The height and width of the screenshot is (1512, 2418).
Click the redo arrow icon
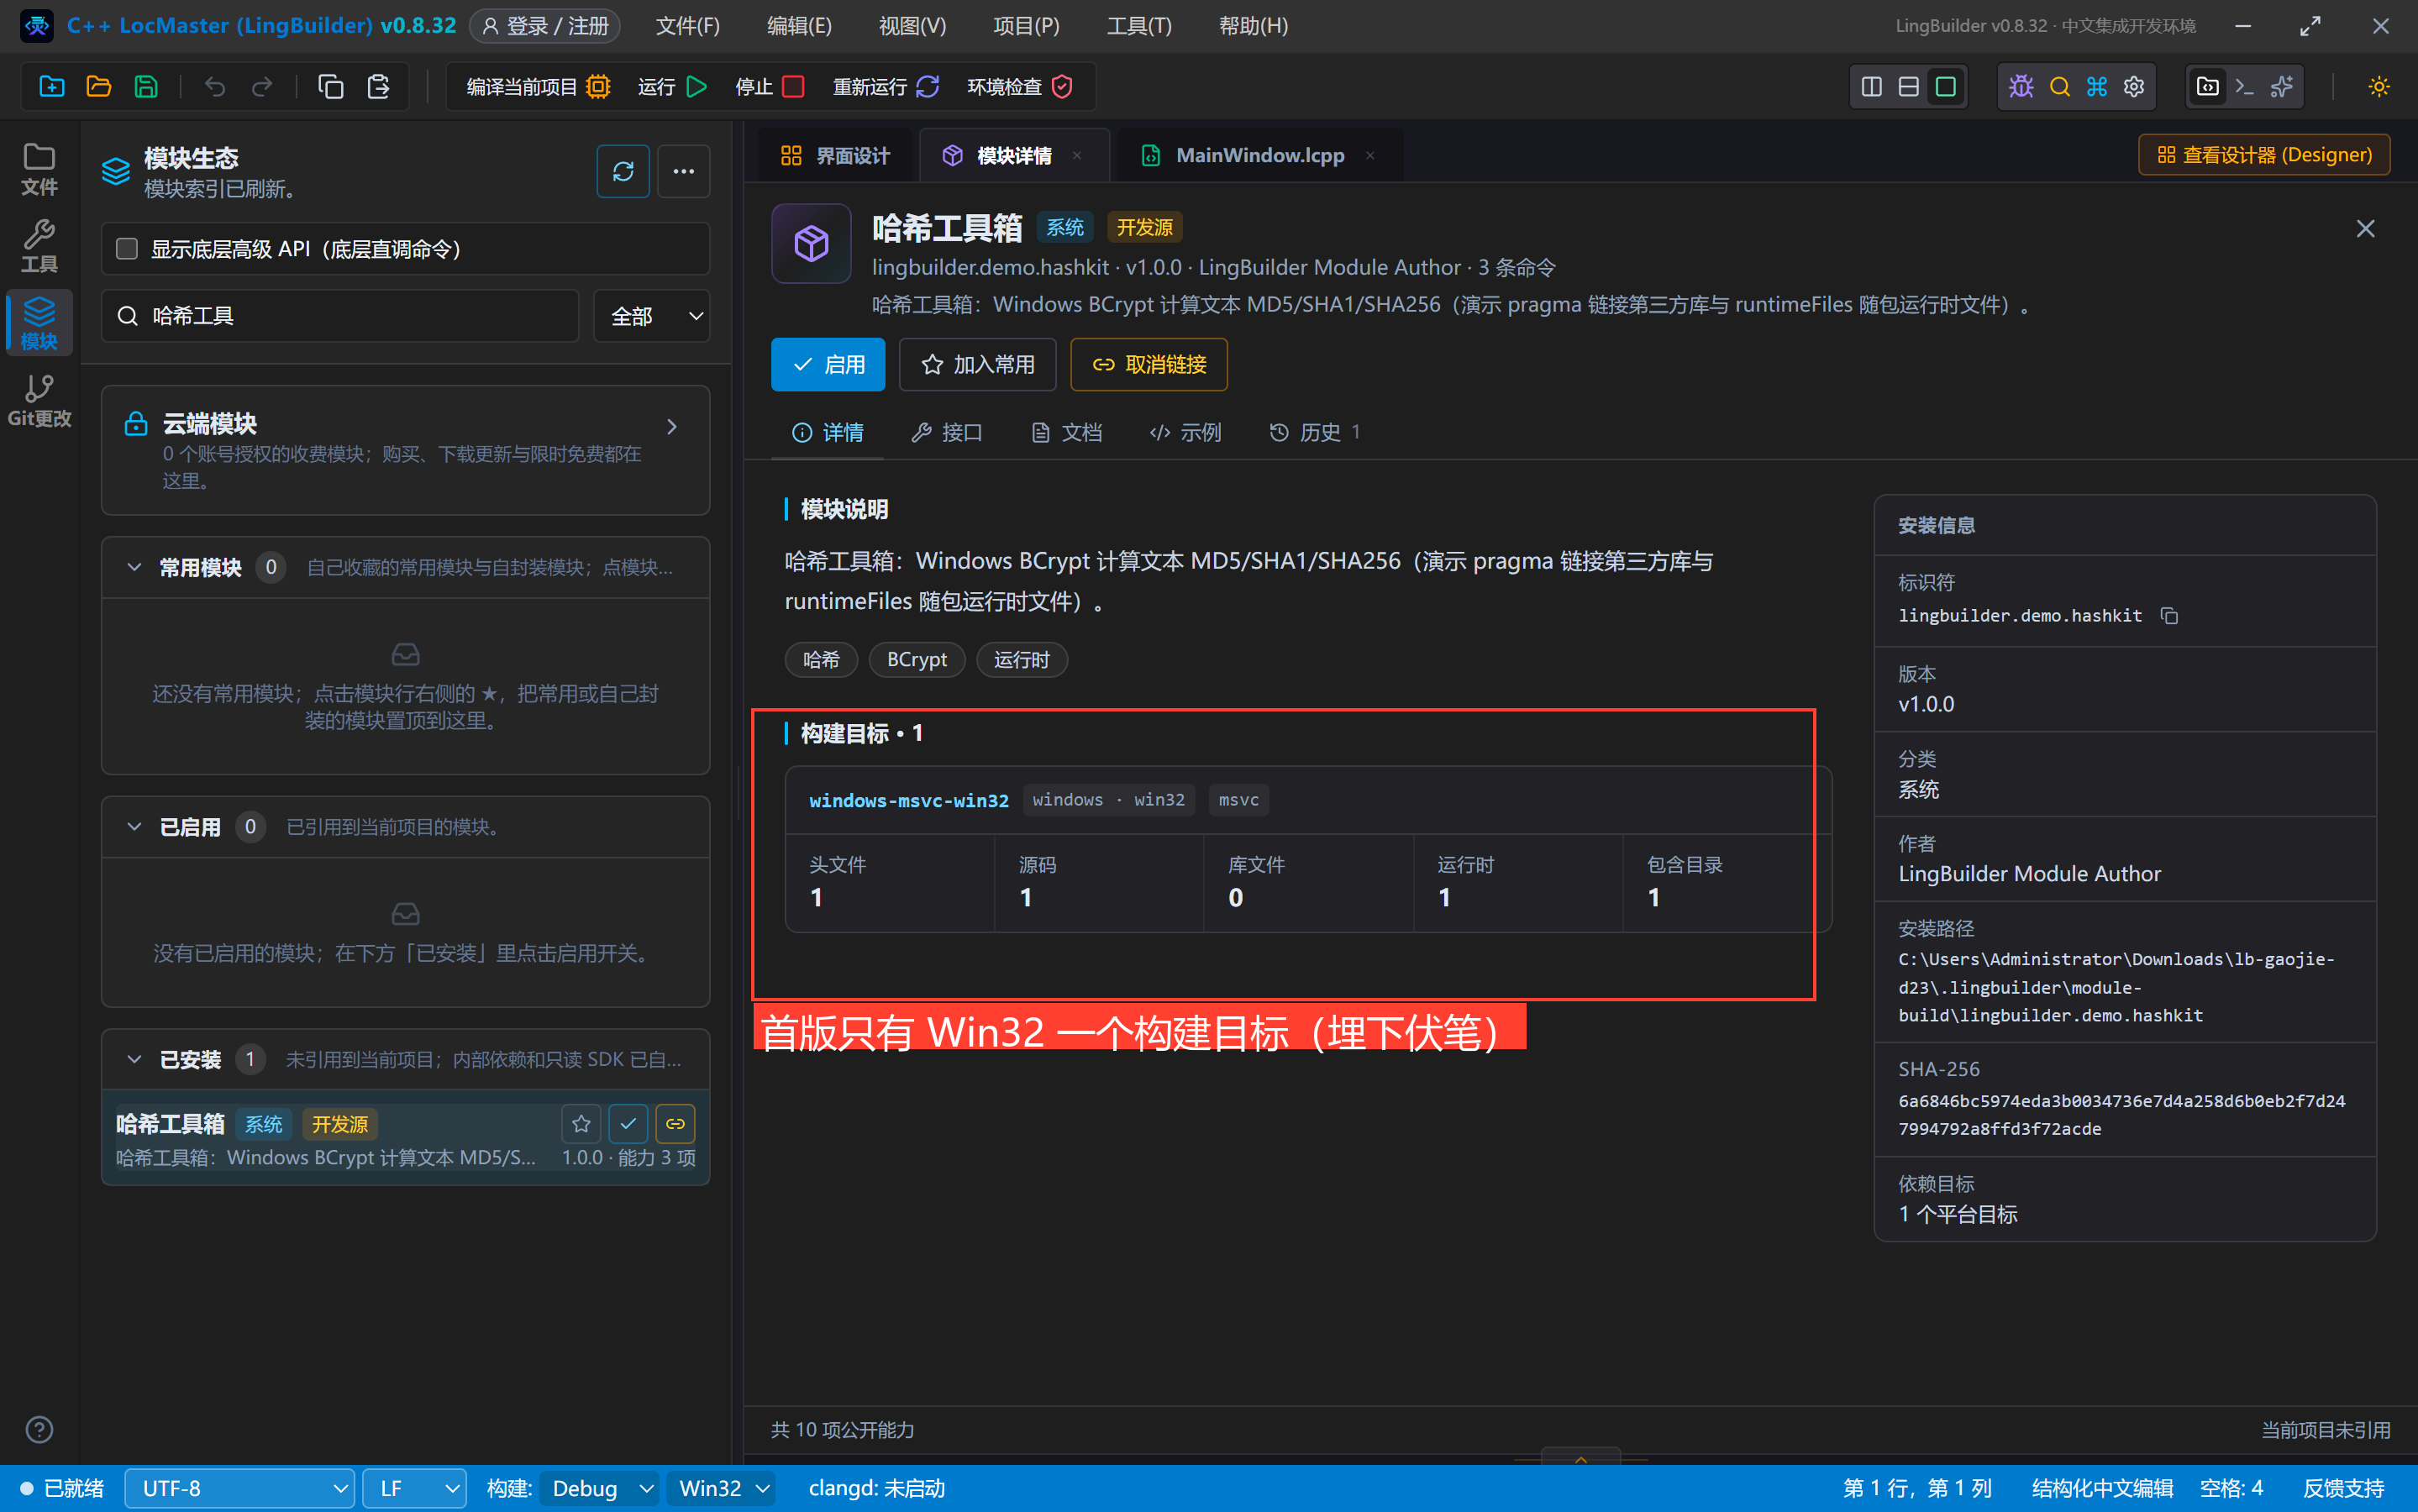click(x=262, y=87)
